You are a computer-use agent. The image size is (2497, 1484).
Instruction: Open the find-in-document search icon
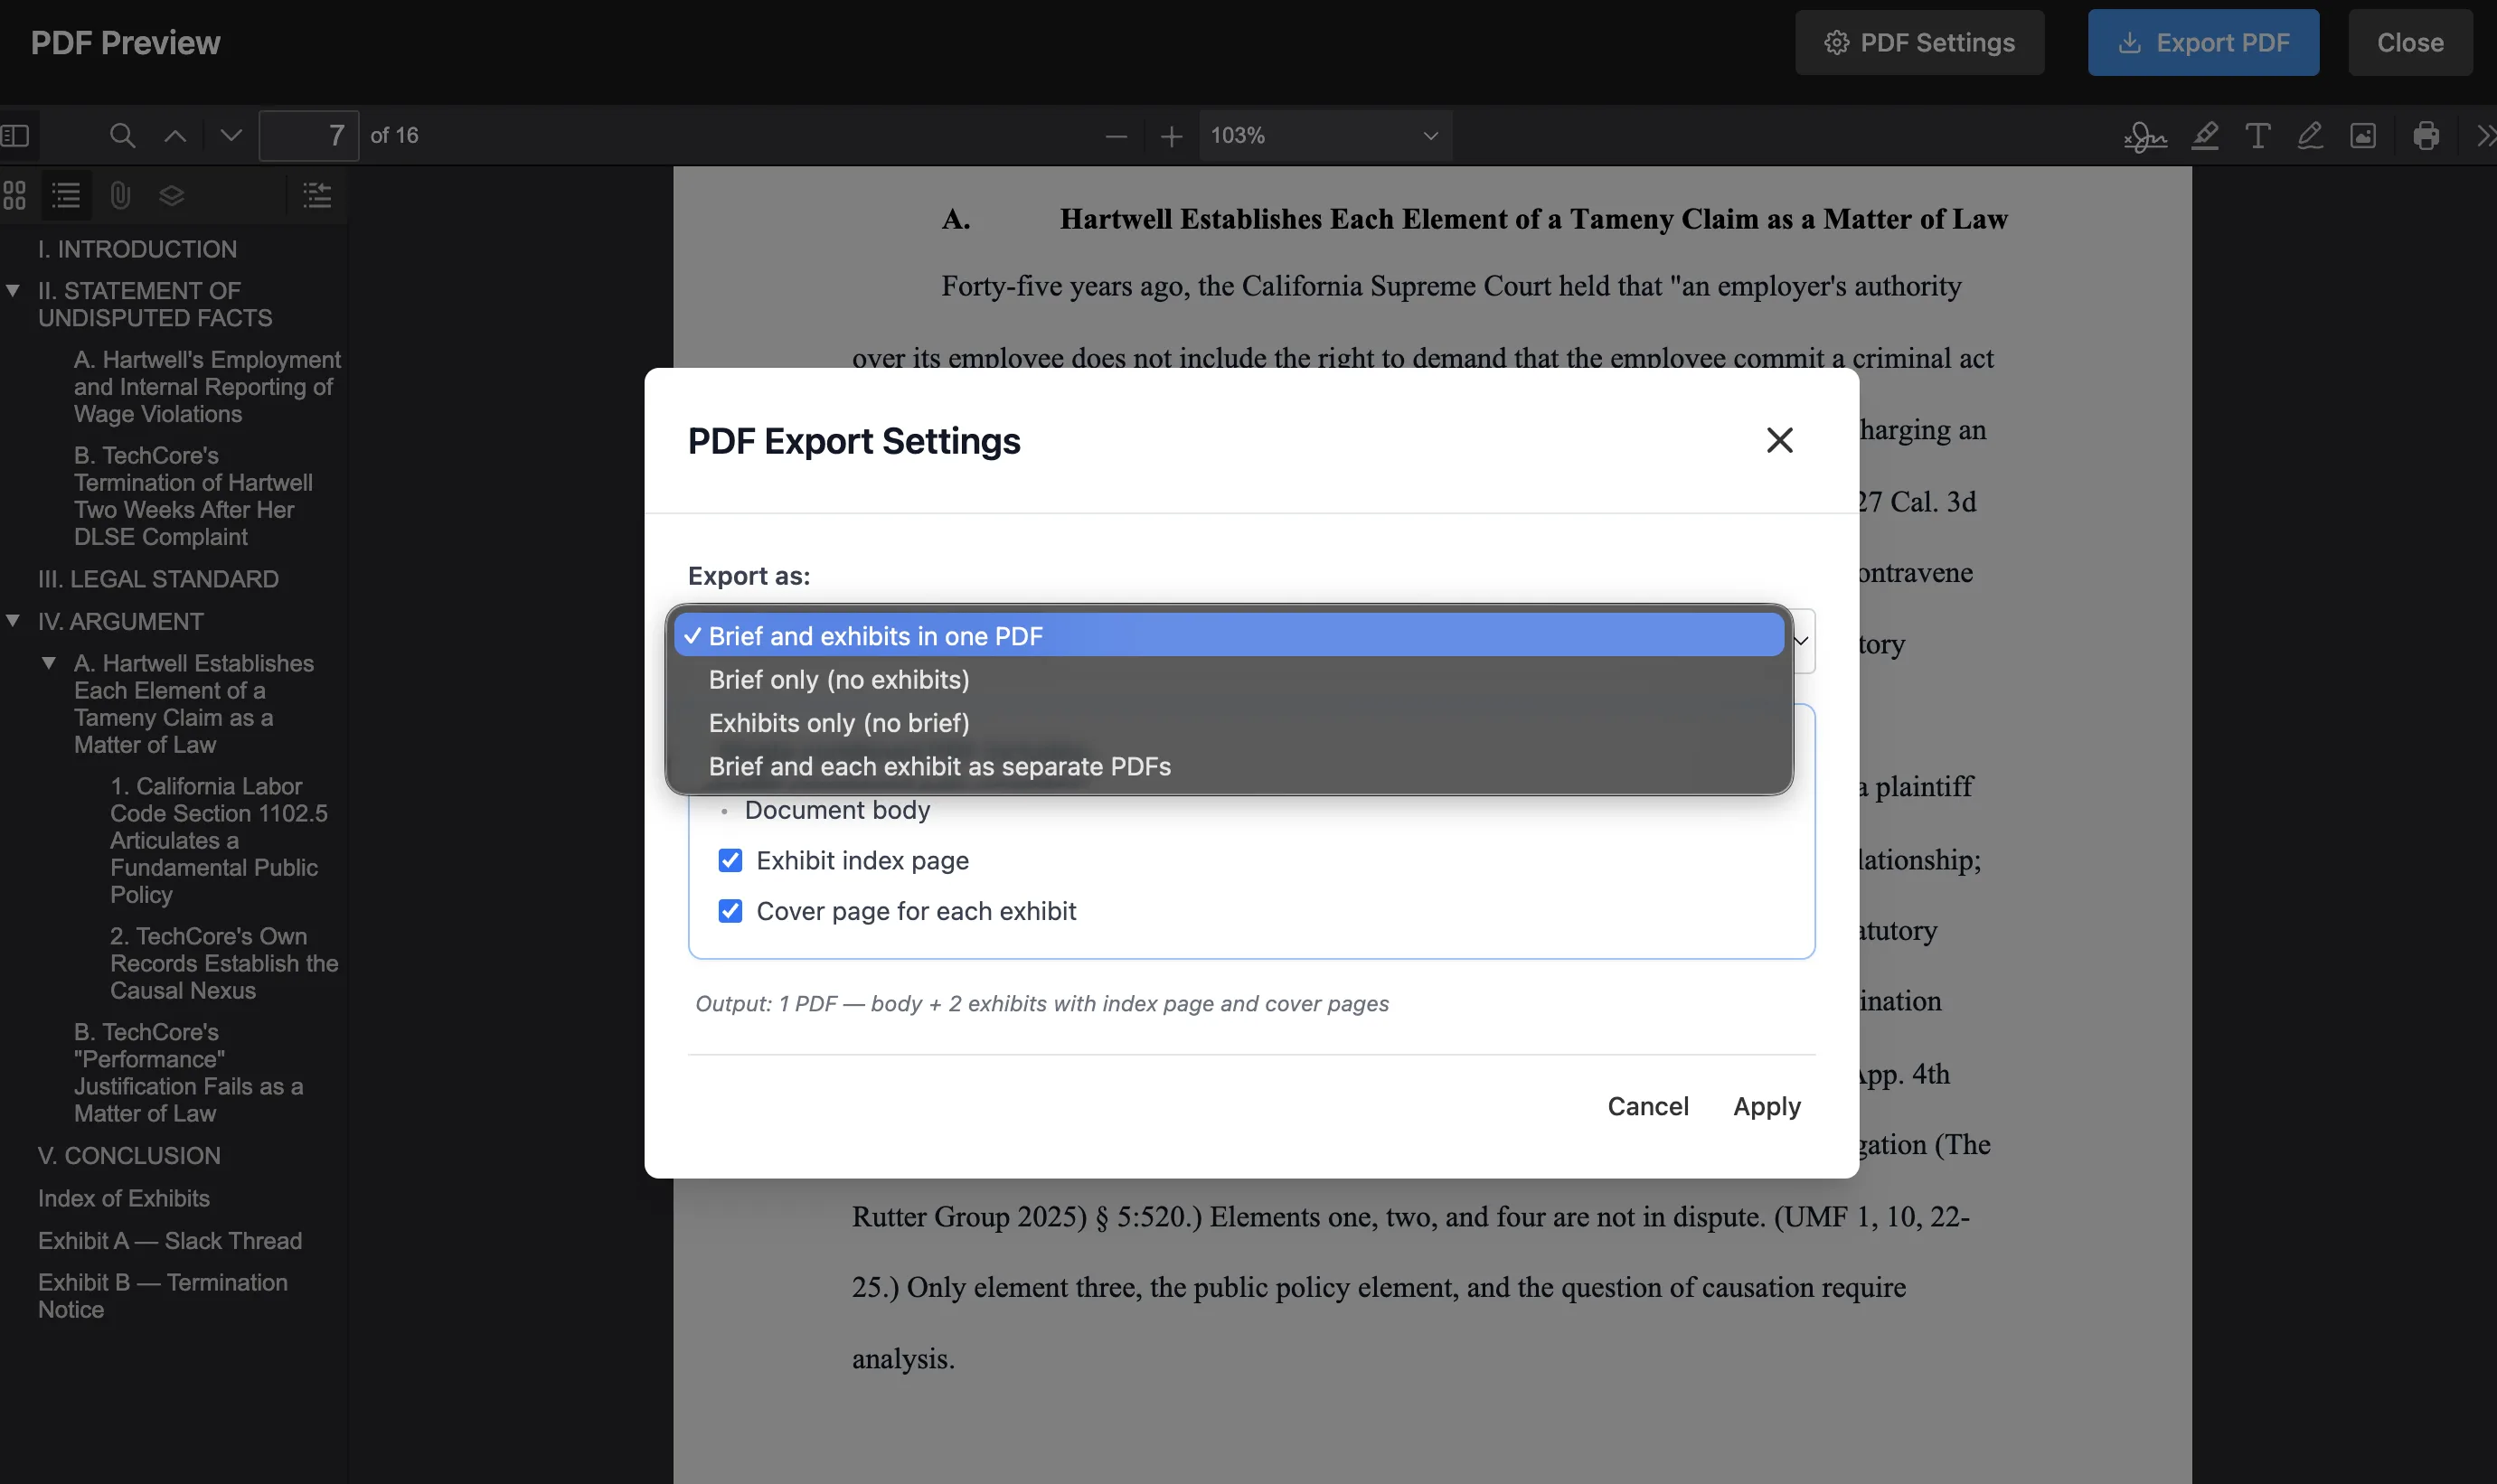pos(122,135)
